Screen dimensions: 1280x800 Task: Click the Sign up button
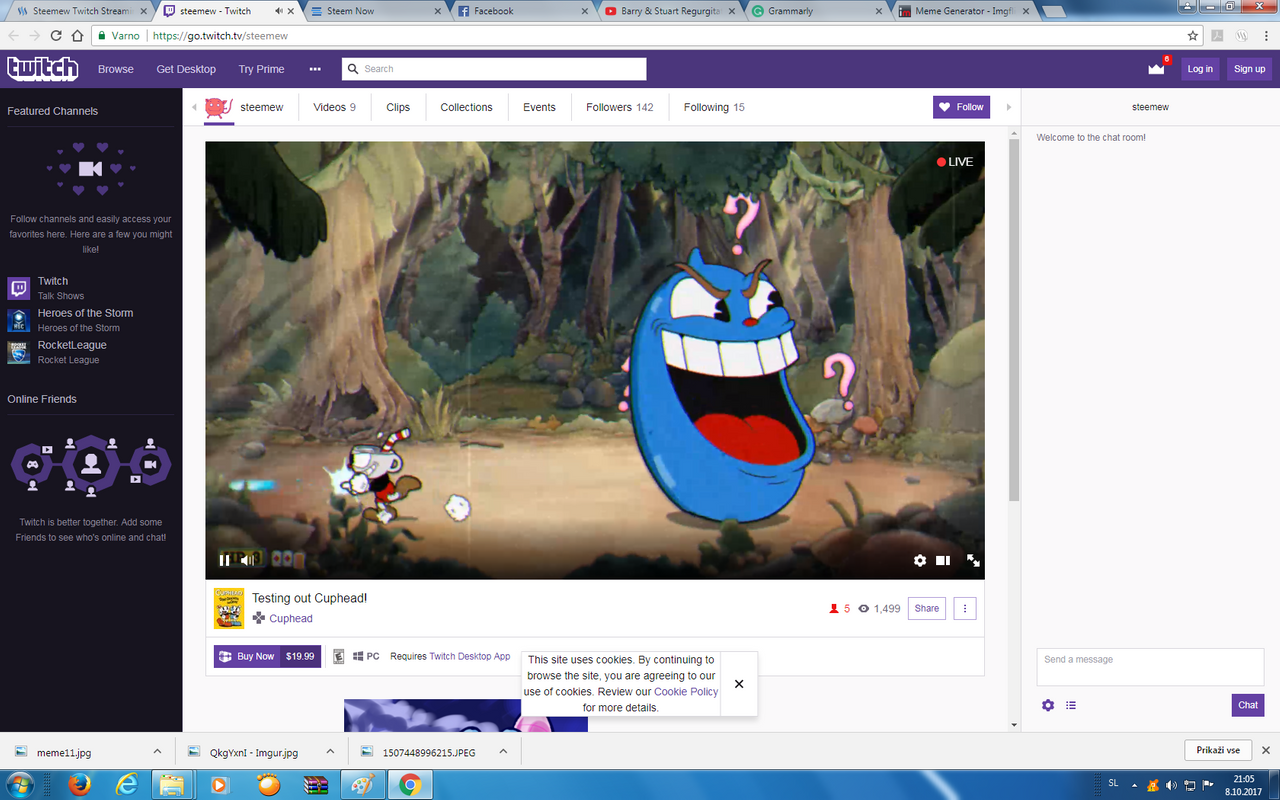point(1249,69)
